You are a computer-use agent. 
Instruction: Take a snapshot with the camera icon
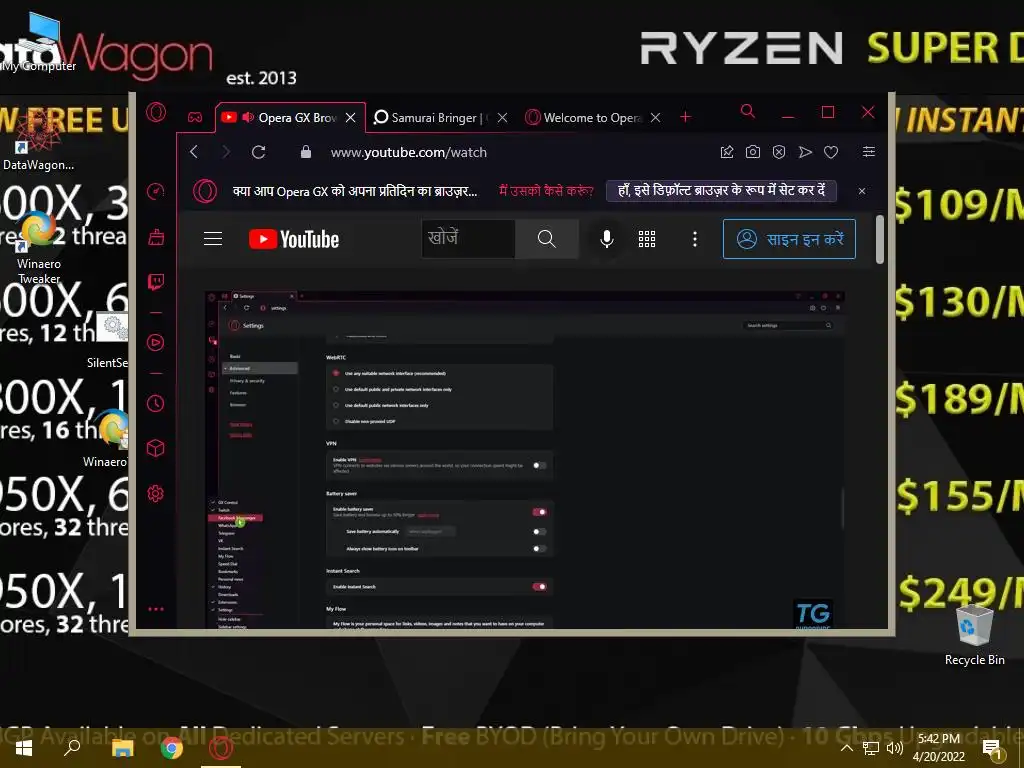[752, 152]
